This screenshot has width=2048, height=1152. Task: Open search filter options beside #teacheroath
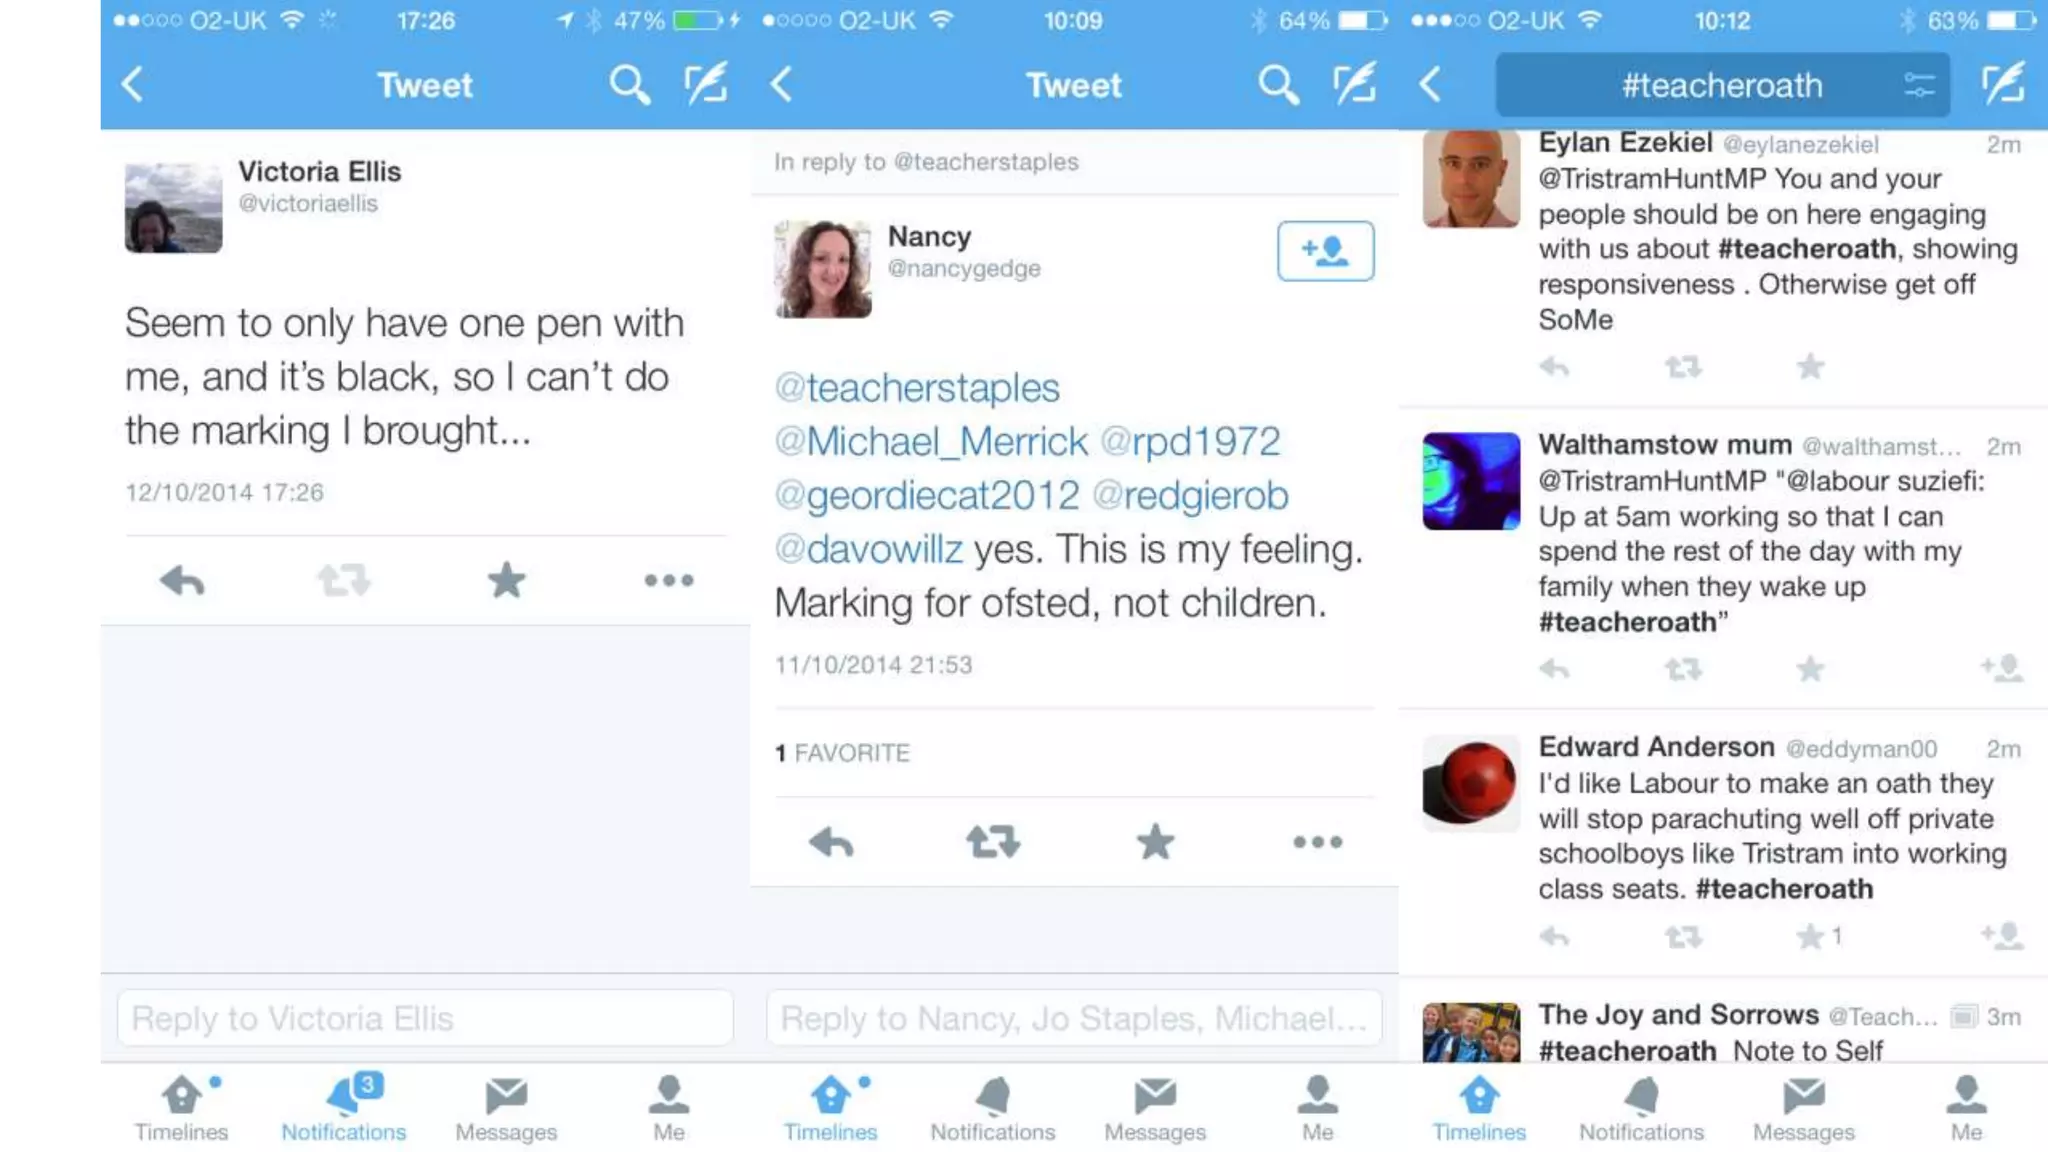pos(1919,85)
